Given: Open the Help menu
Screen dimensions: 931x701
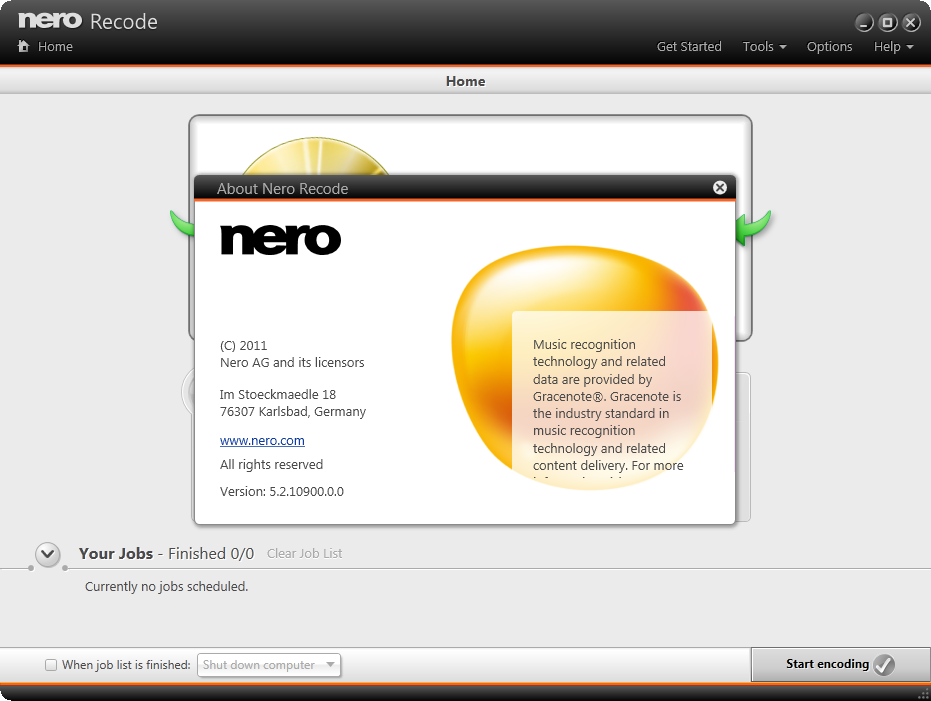Looking at the screenshot, I should tap(893, 46).
